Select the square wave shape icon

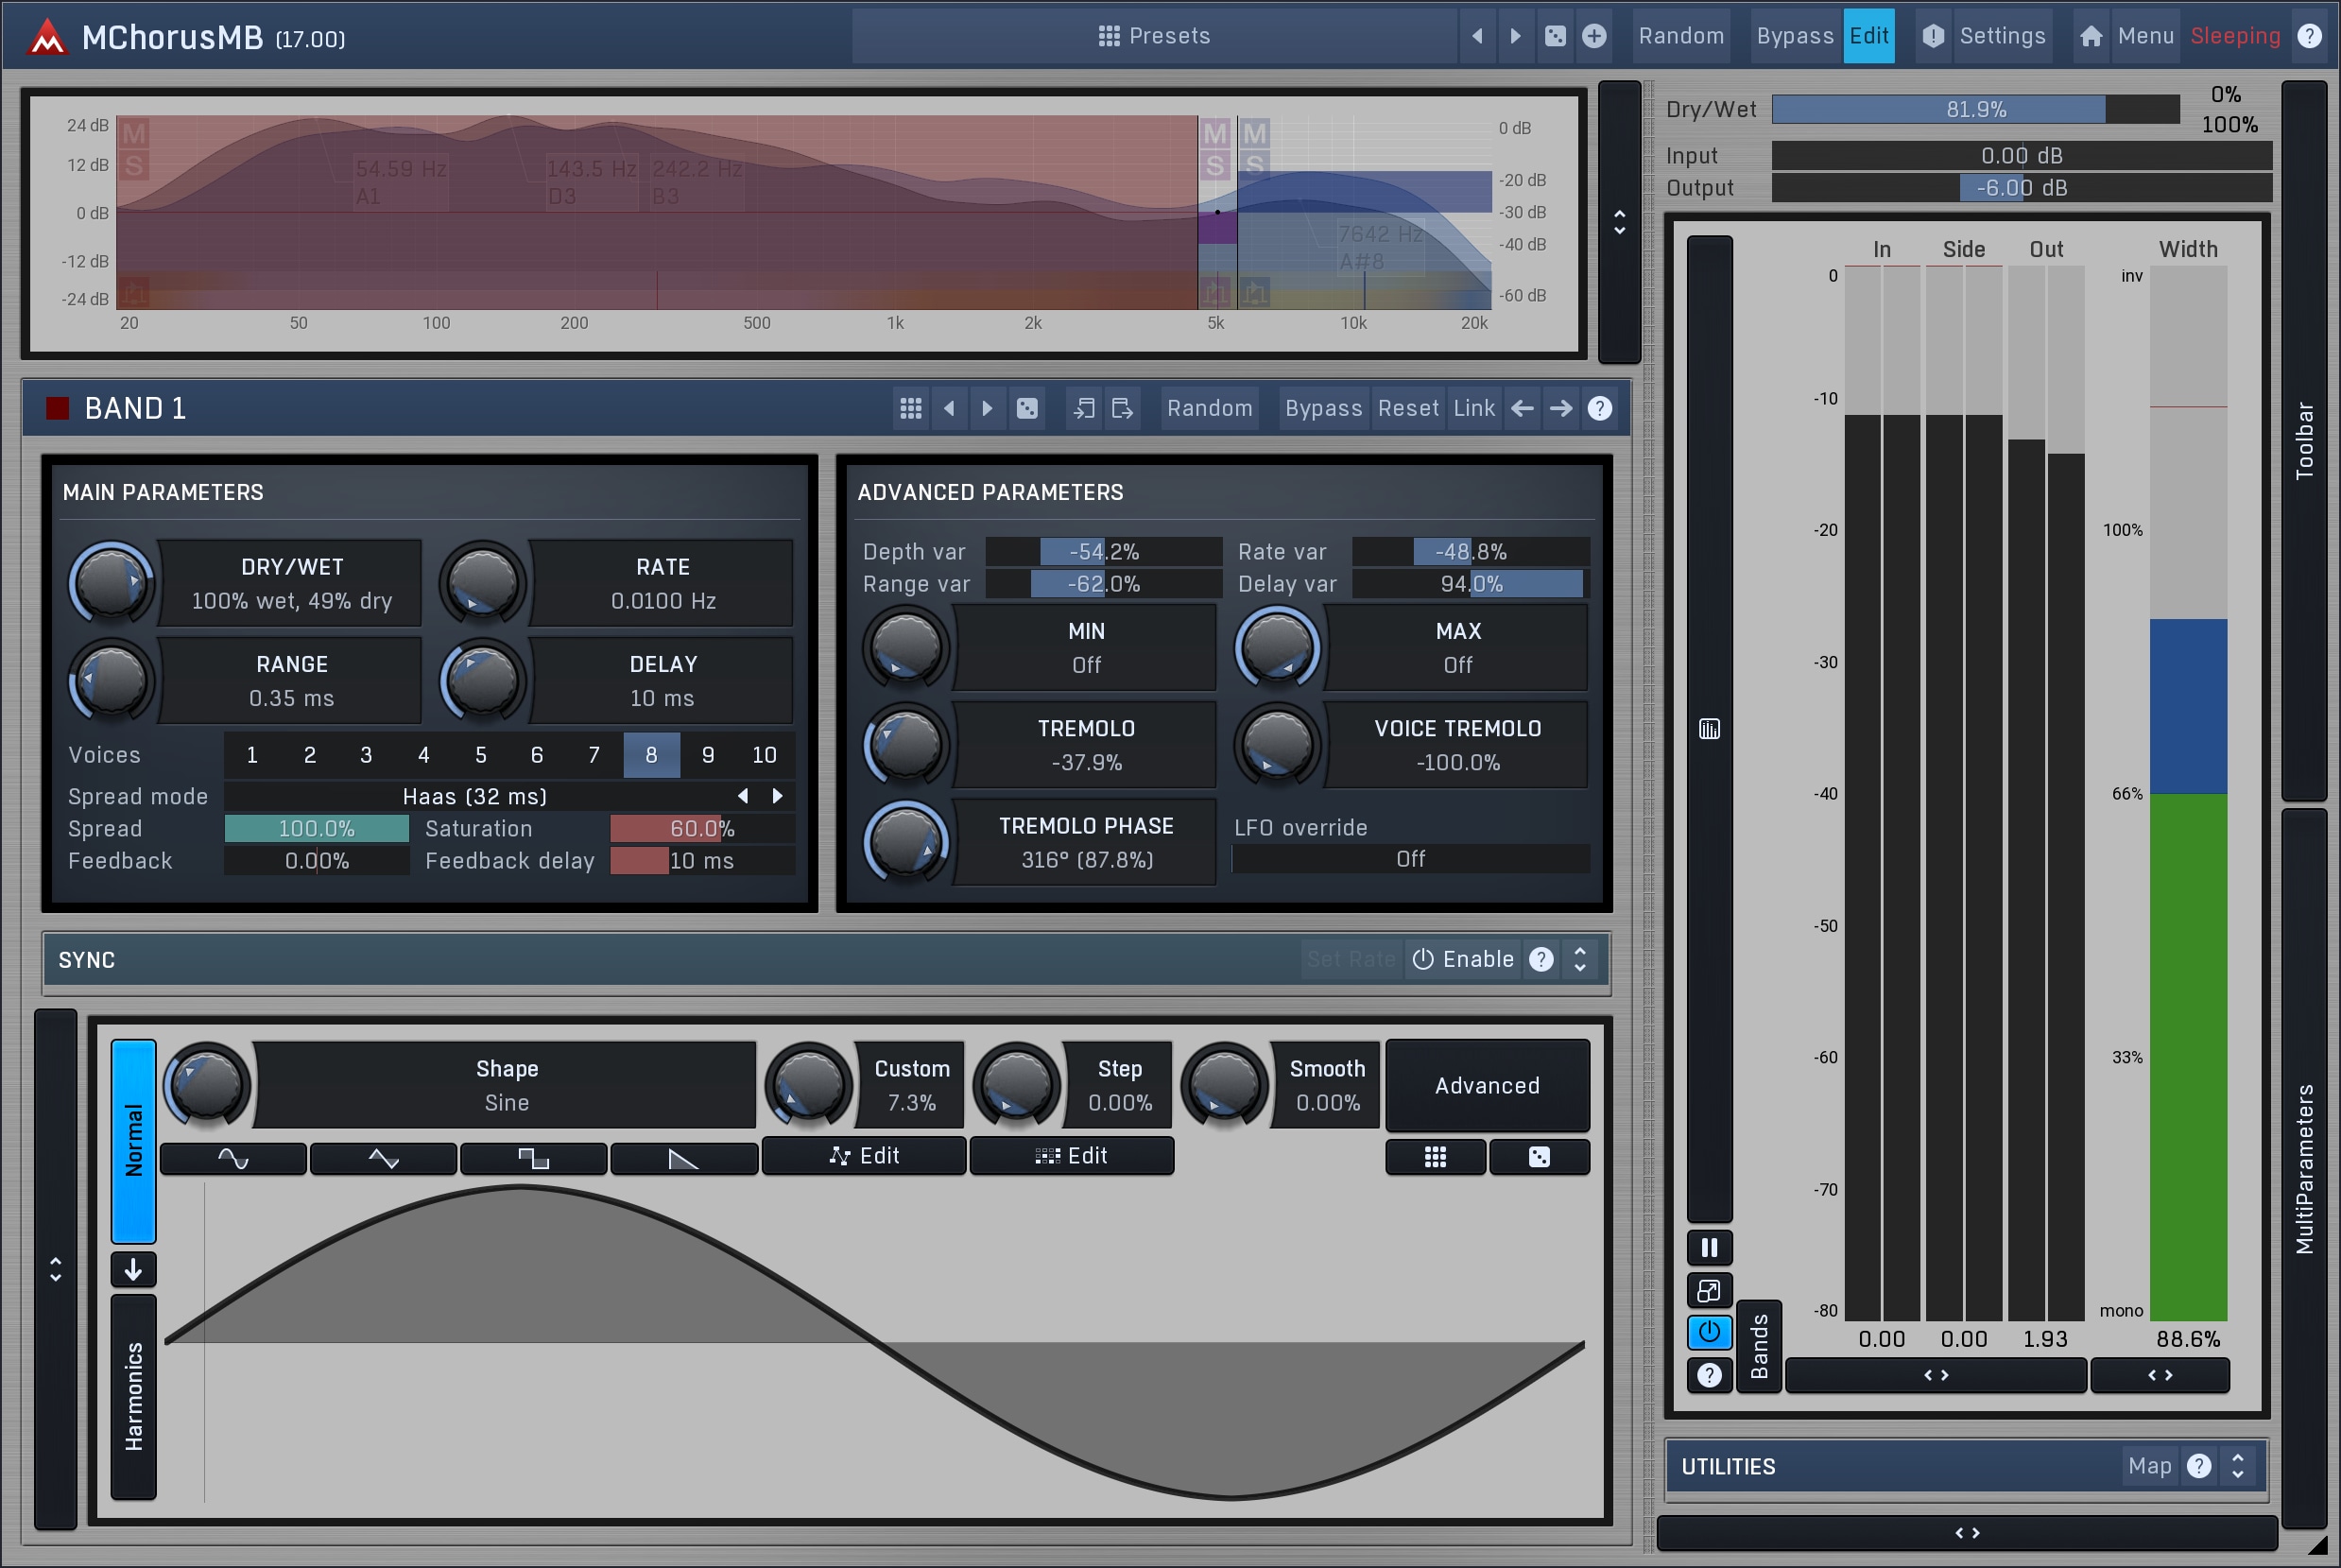(x=533, y=1158)
